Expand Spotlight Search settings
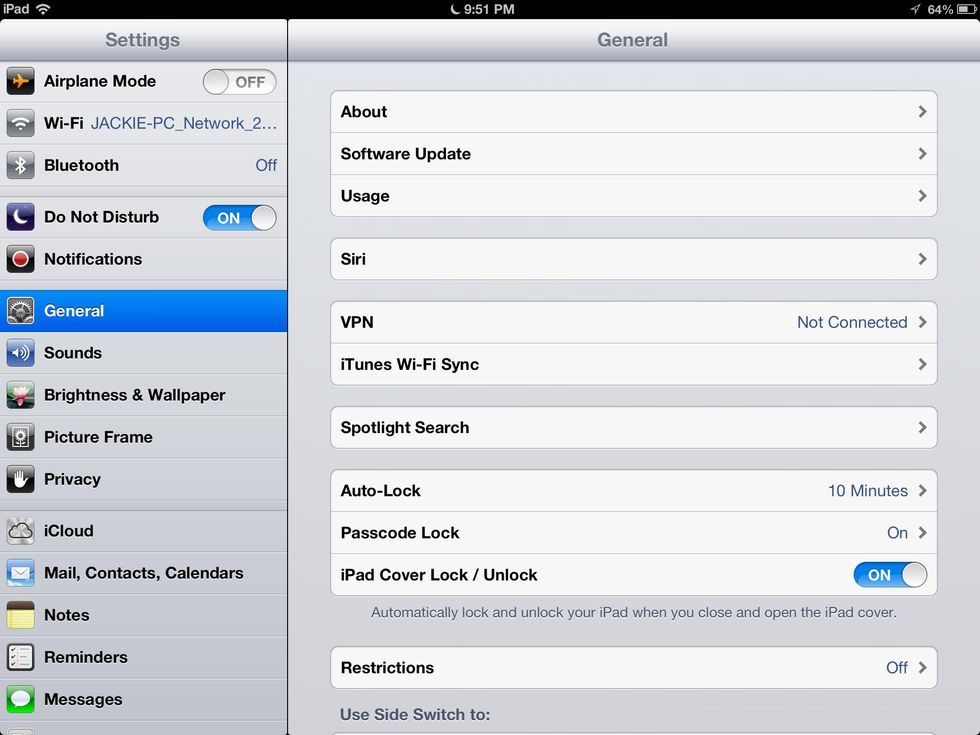 632,427
